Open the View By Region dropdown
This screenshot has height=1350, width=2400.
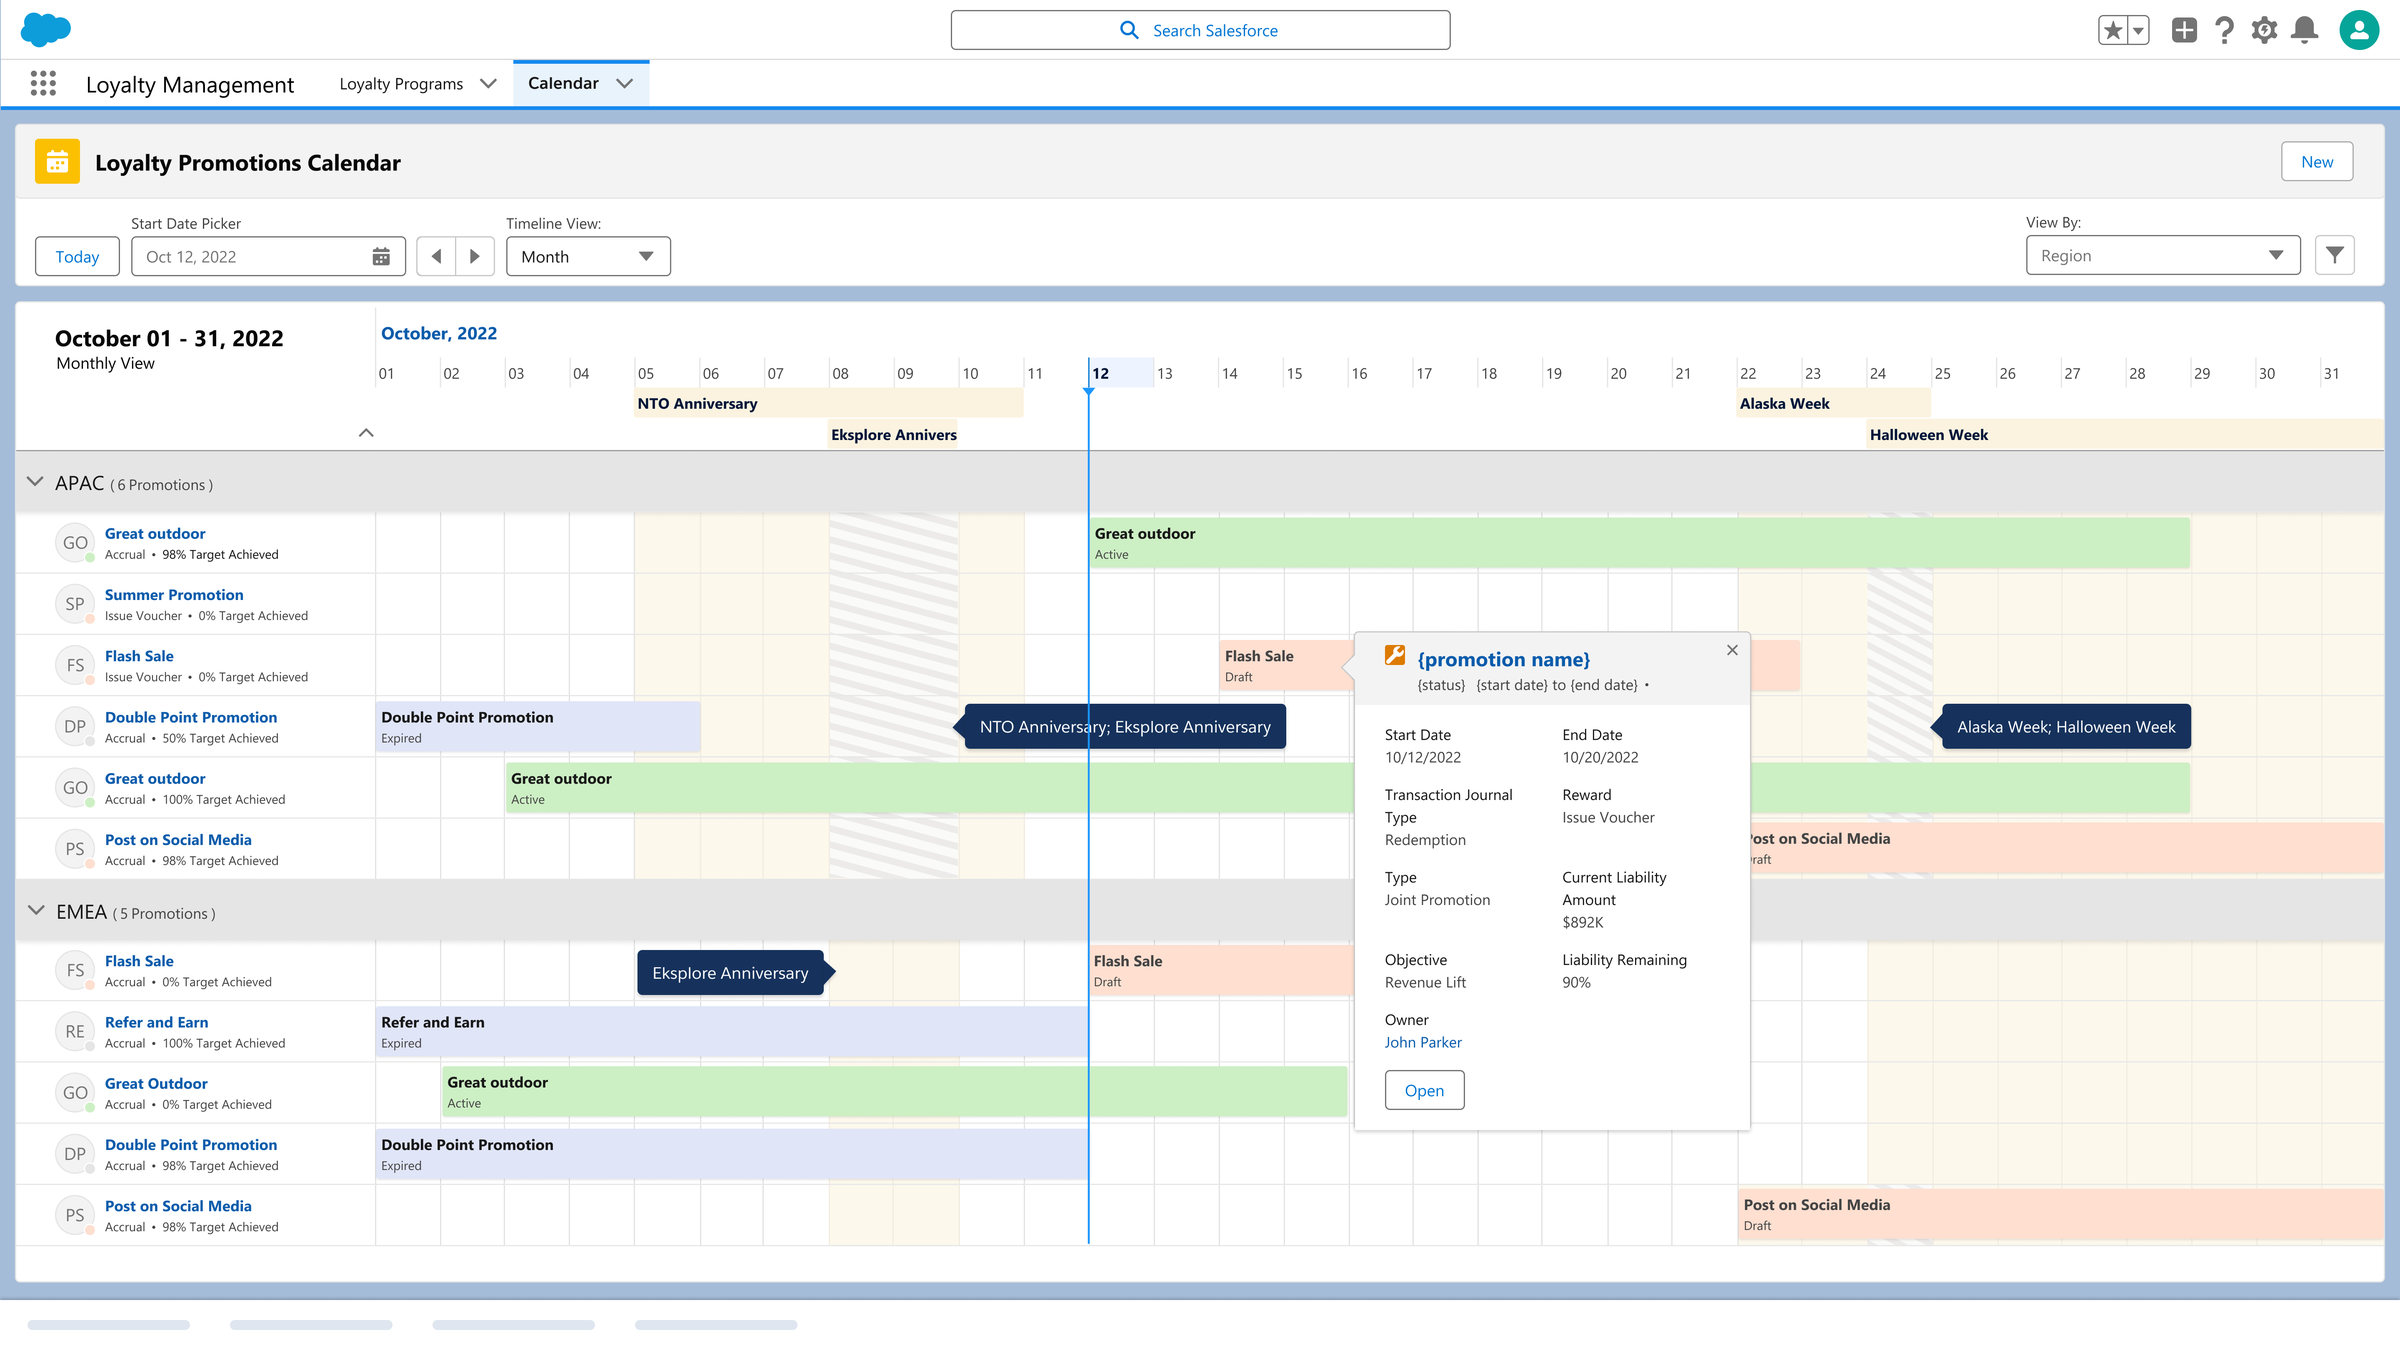(2163, 255)
